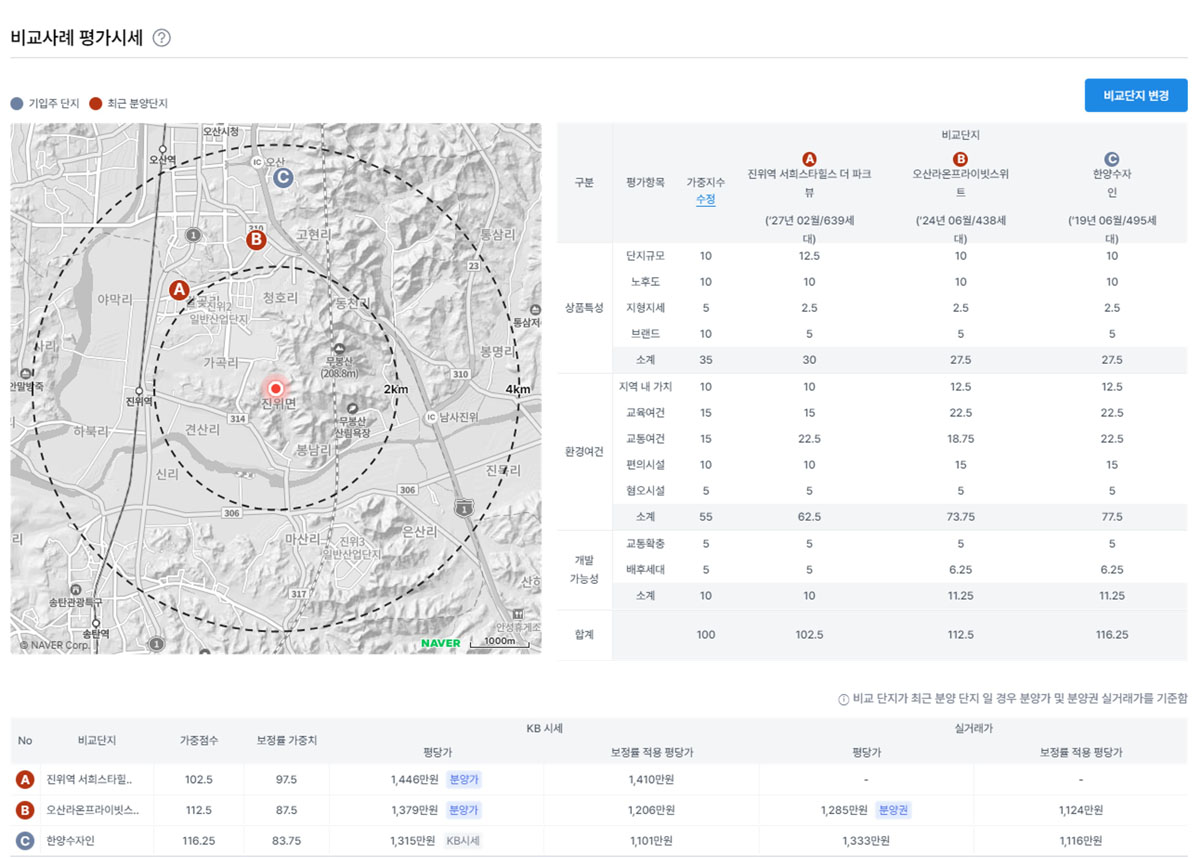Image resolution: width=1200 pixels, height=858 pixels.
Task: Click the 18.75 value in 교통여건 row
Action: pos(960,439)
